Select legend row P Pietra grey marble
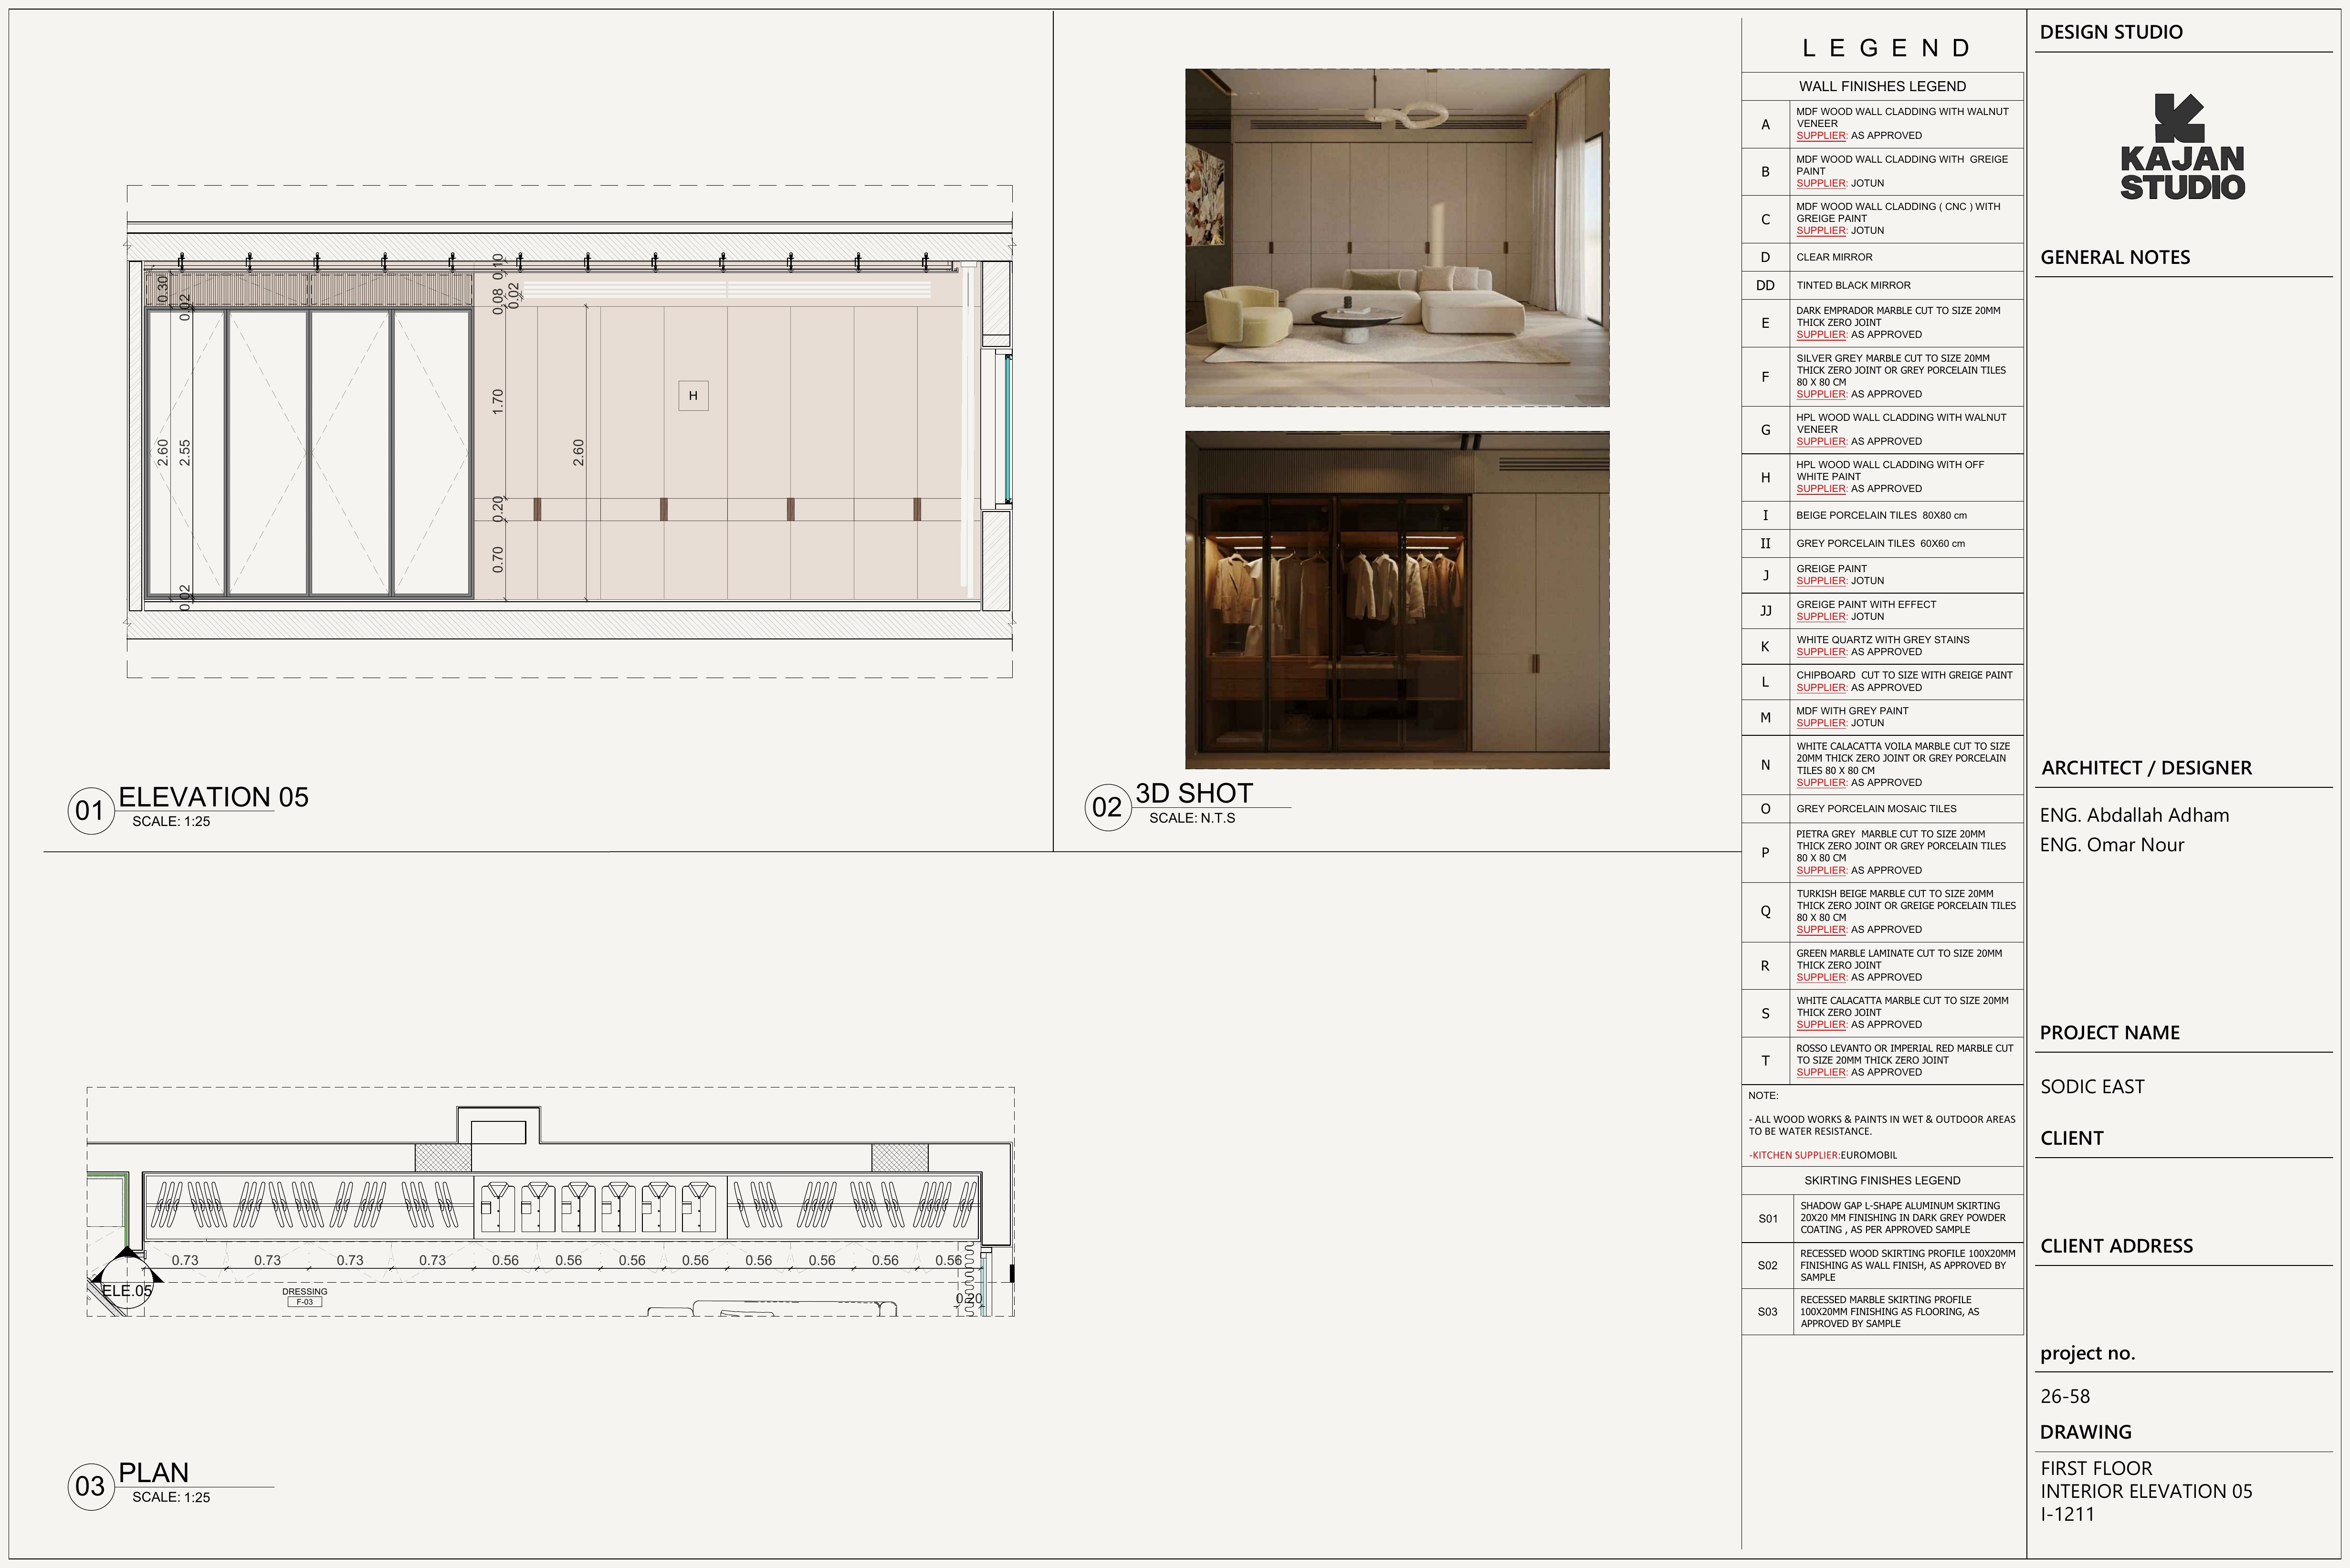This screenshot has width=2350, height=1568. point(1882,852)
